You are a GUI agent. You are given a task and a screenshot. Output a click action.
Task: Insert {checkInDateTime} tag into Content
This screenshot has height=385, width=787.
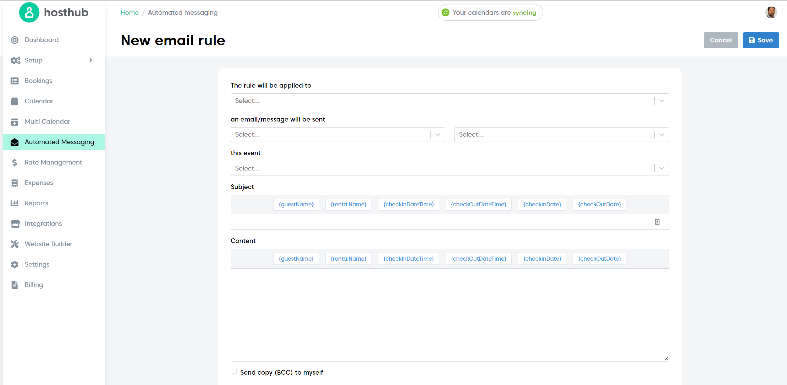409,259
